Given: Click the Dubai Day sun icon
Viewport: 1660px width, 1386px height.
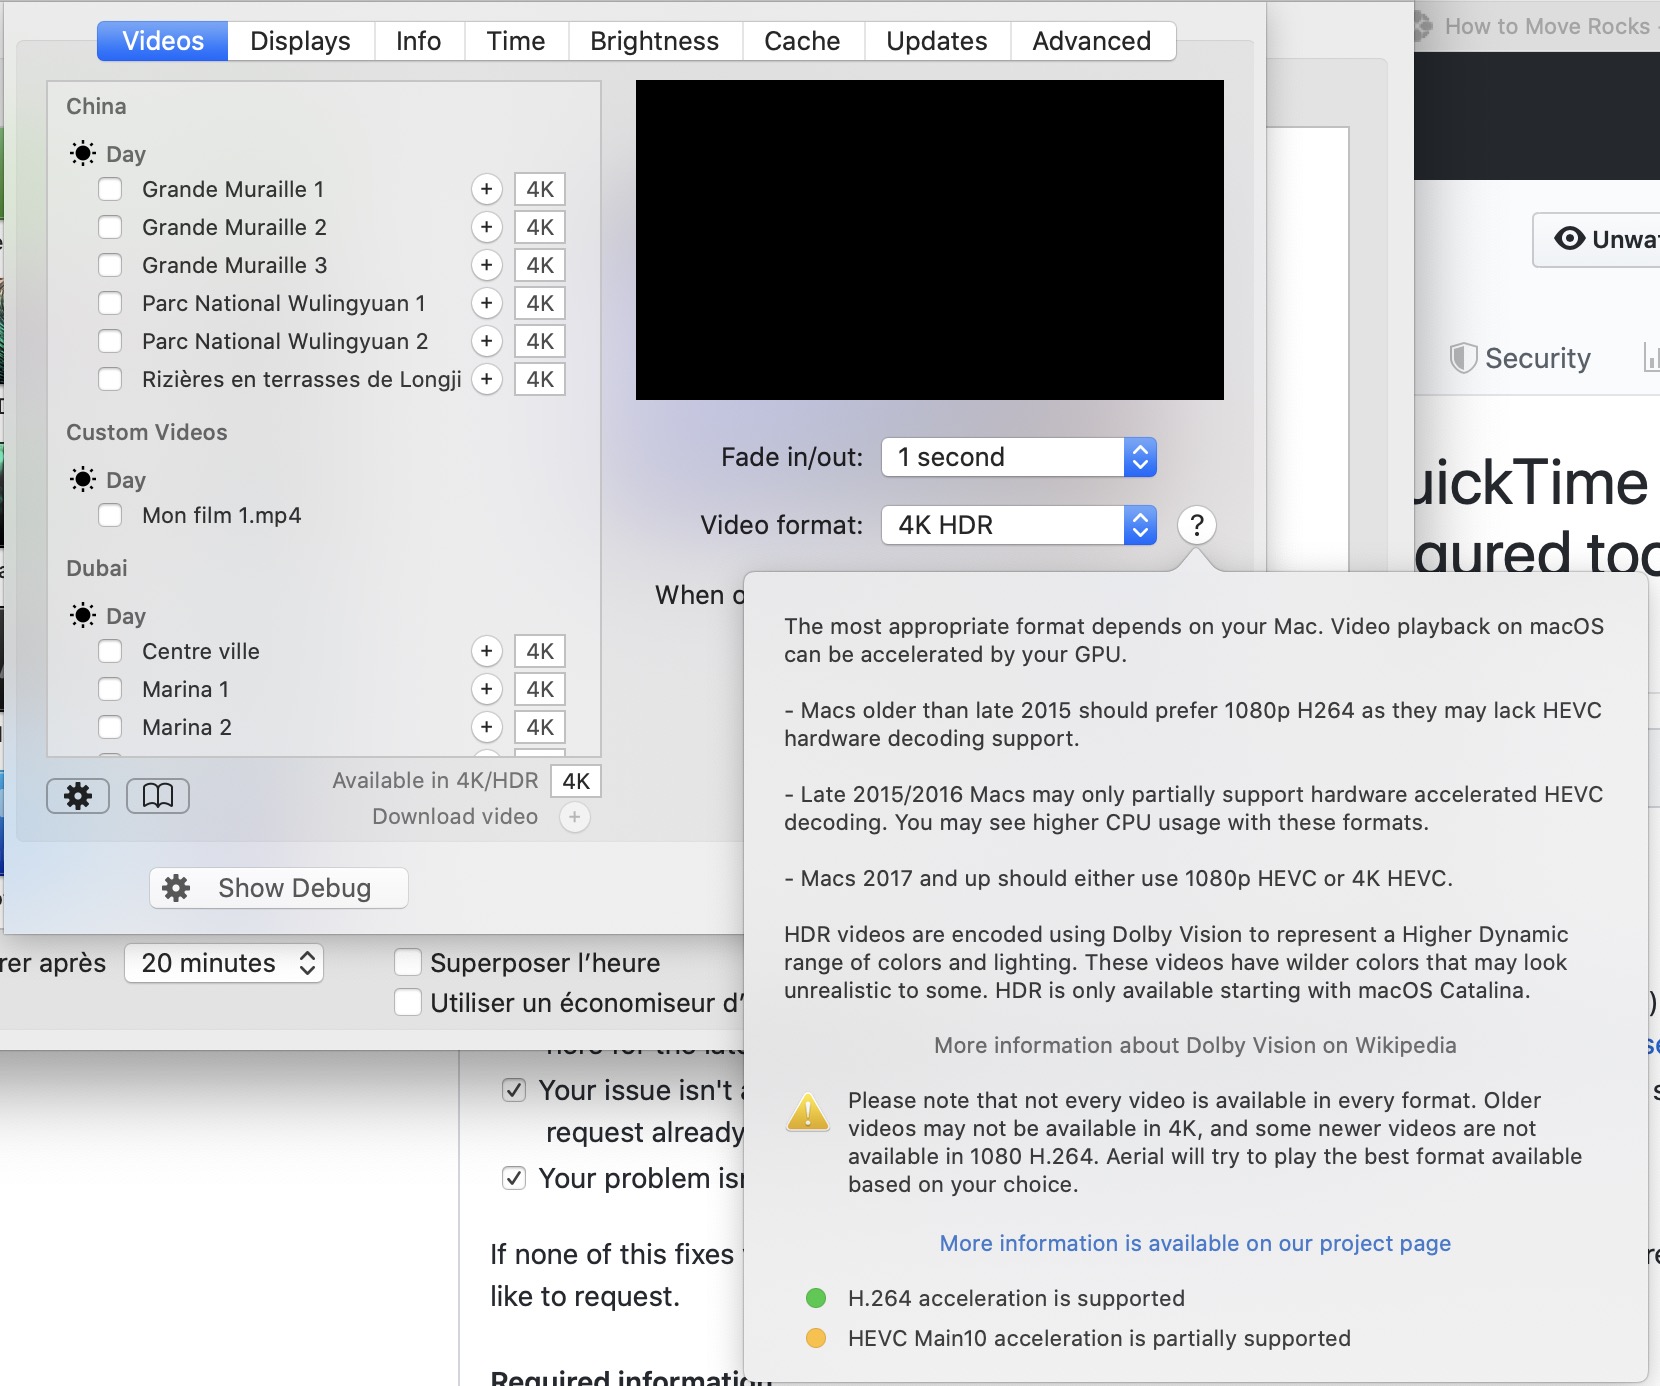Looking at the screenshot, I should (x=83, y=615).
